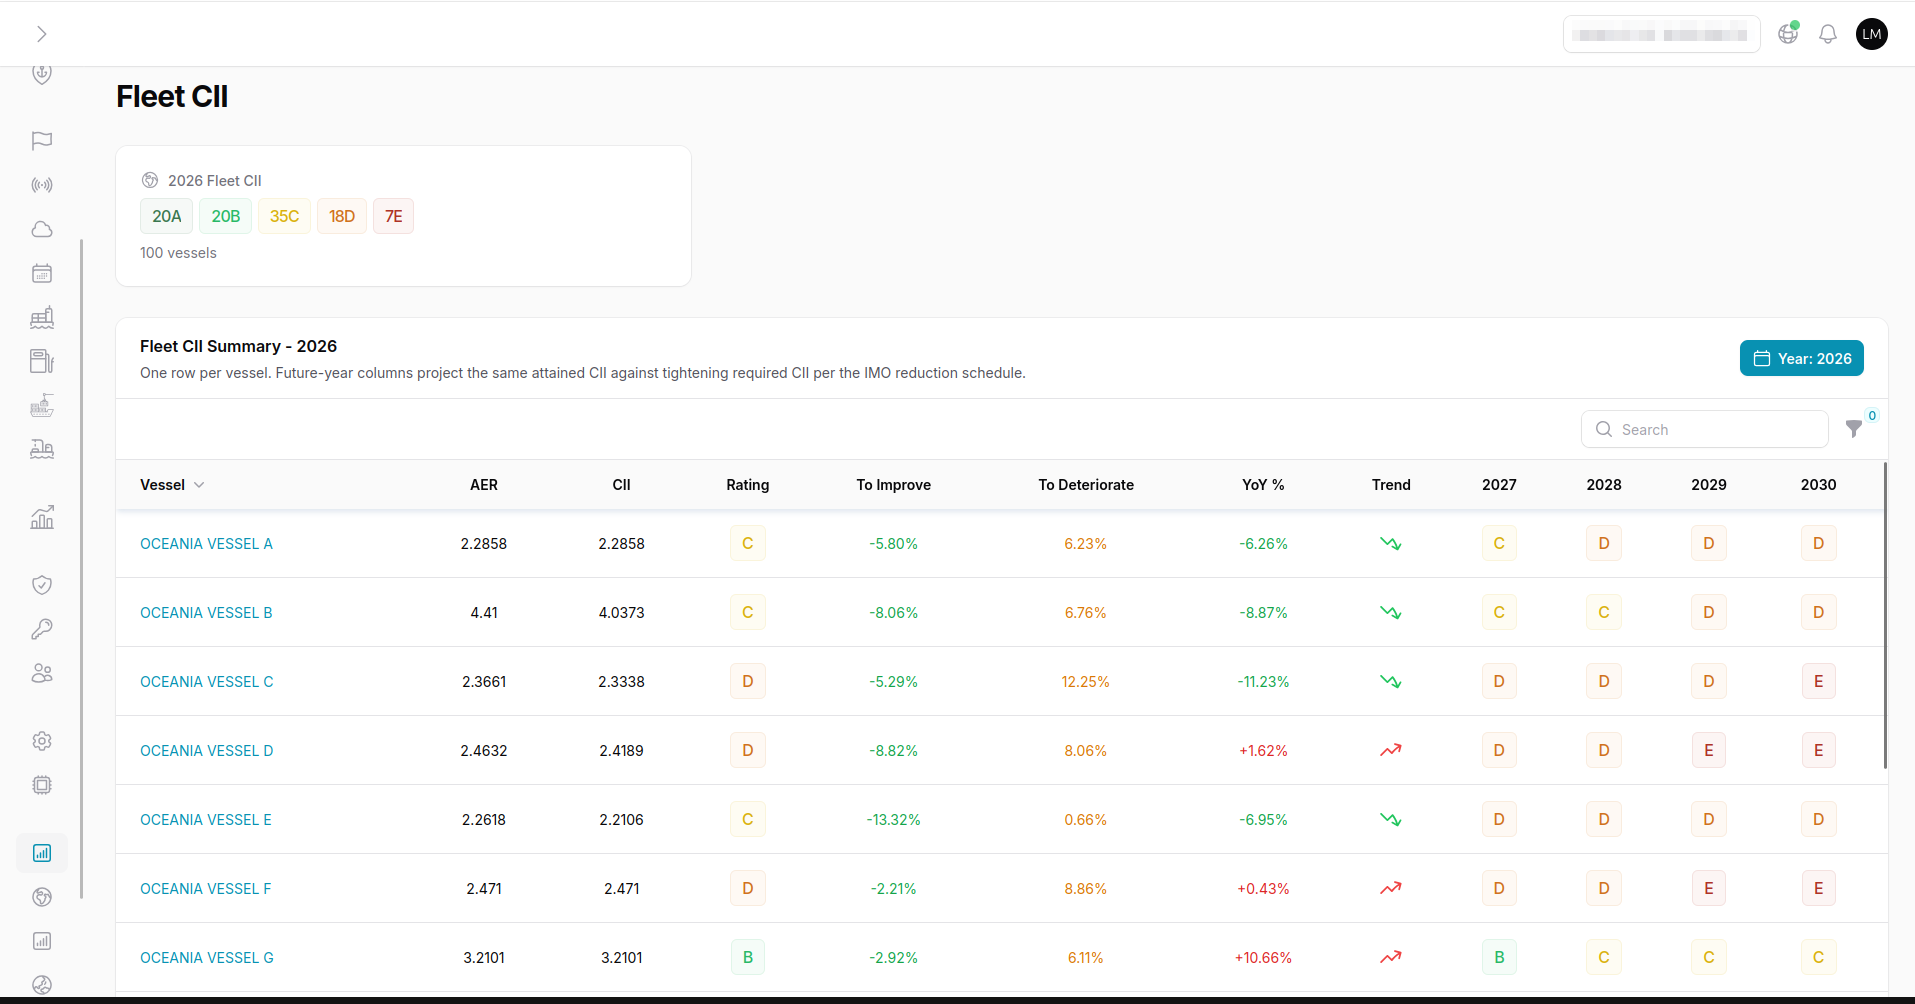This screenshot has height=1004, width=1915.
Task: Open the LM user avatar menu
Action: [x=1872, y=34]
